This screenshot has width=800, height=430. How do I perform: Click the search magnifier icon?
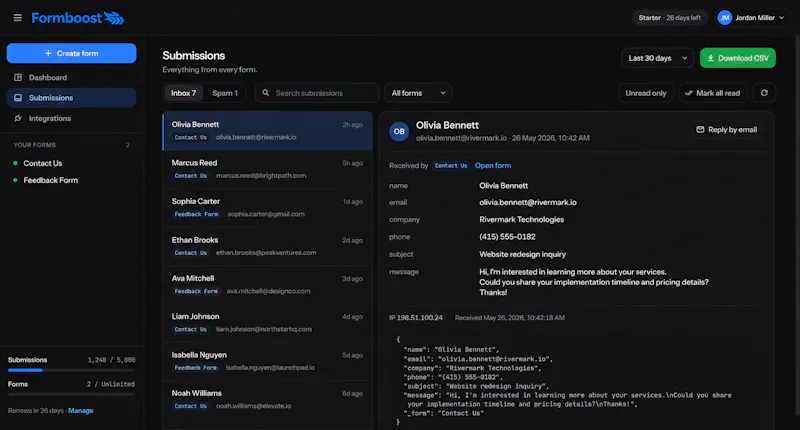(x=265, y=93)
